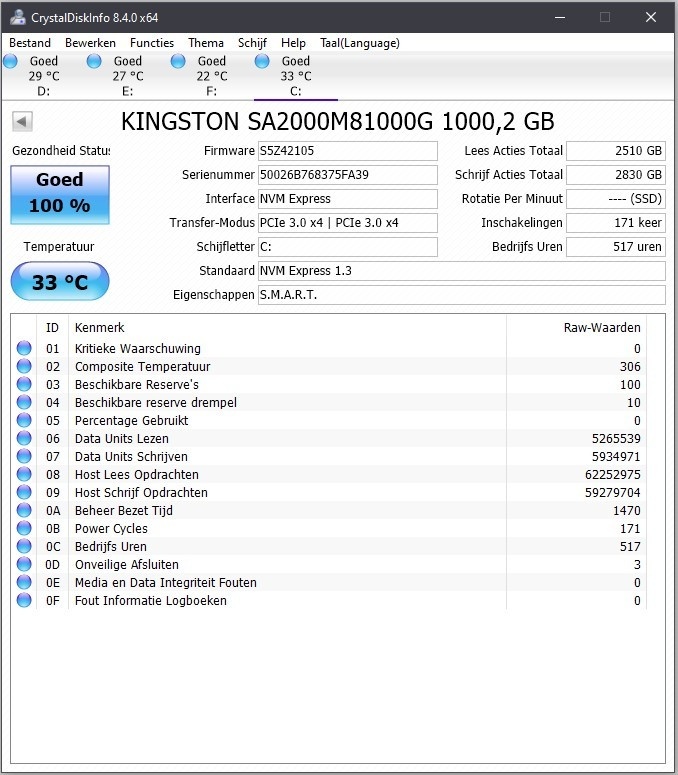Click Schrijf Acties Totaal value 2830 GB
678x775 pixels.
pos(616,174)
